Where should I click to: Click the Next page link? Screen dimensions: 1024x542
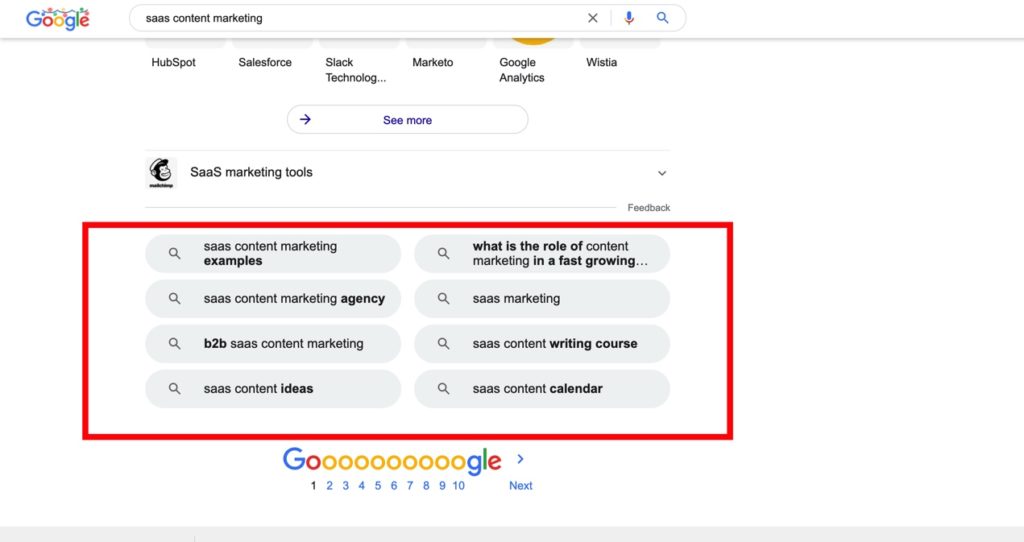(x=520, y=485)
